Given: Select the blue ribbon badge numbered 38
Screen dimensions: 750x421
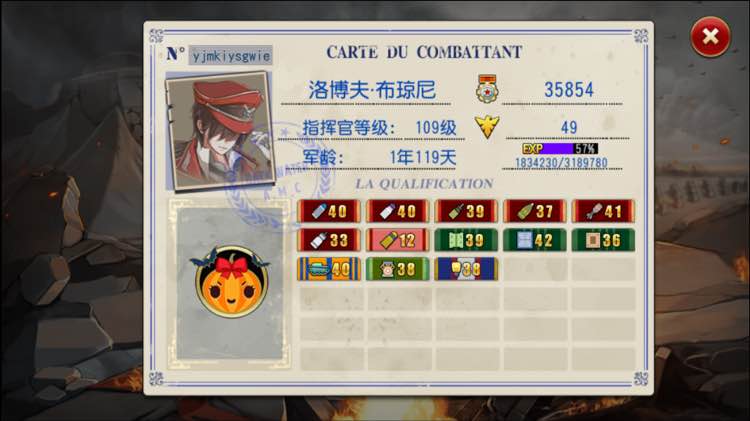Looking at the screenshot, I should click(x=466, y=269).
